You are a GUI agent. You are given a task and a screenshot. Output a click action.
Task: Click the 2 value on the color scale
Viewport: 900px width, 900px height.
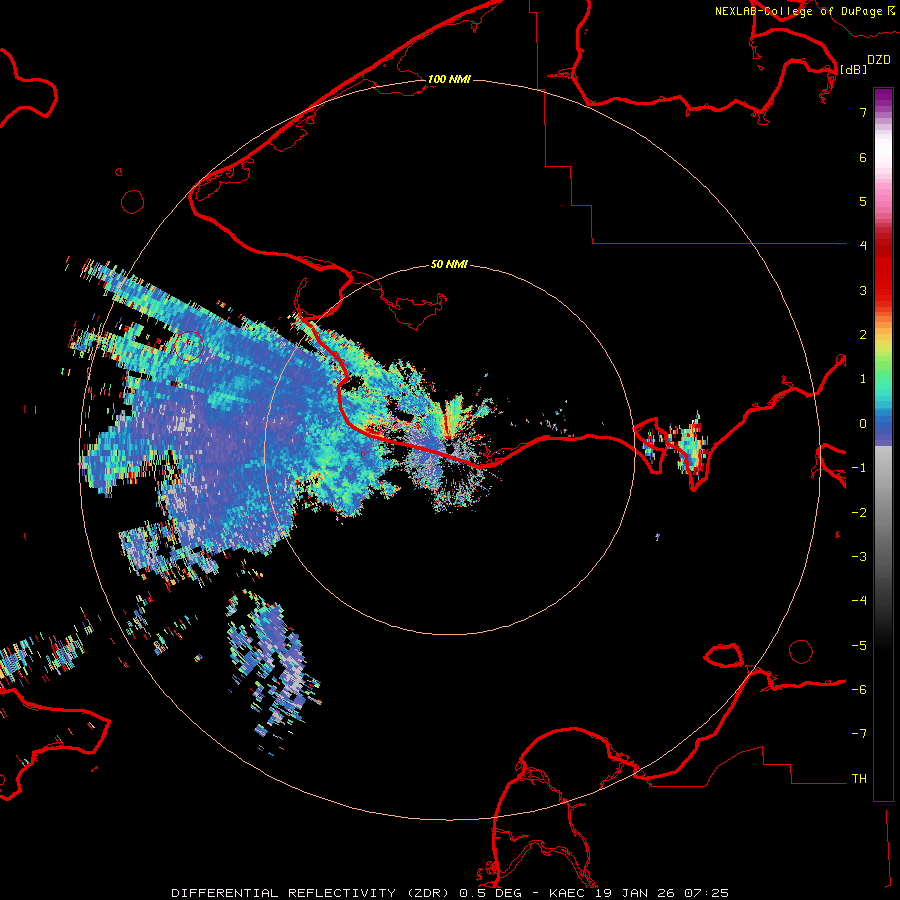(863, 335)
